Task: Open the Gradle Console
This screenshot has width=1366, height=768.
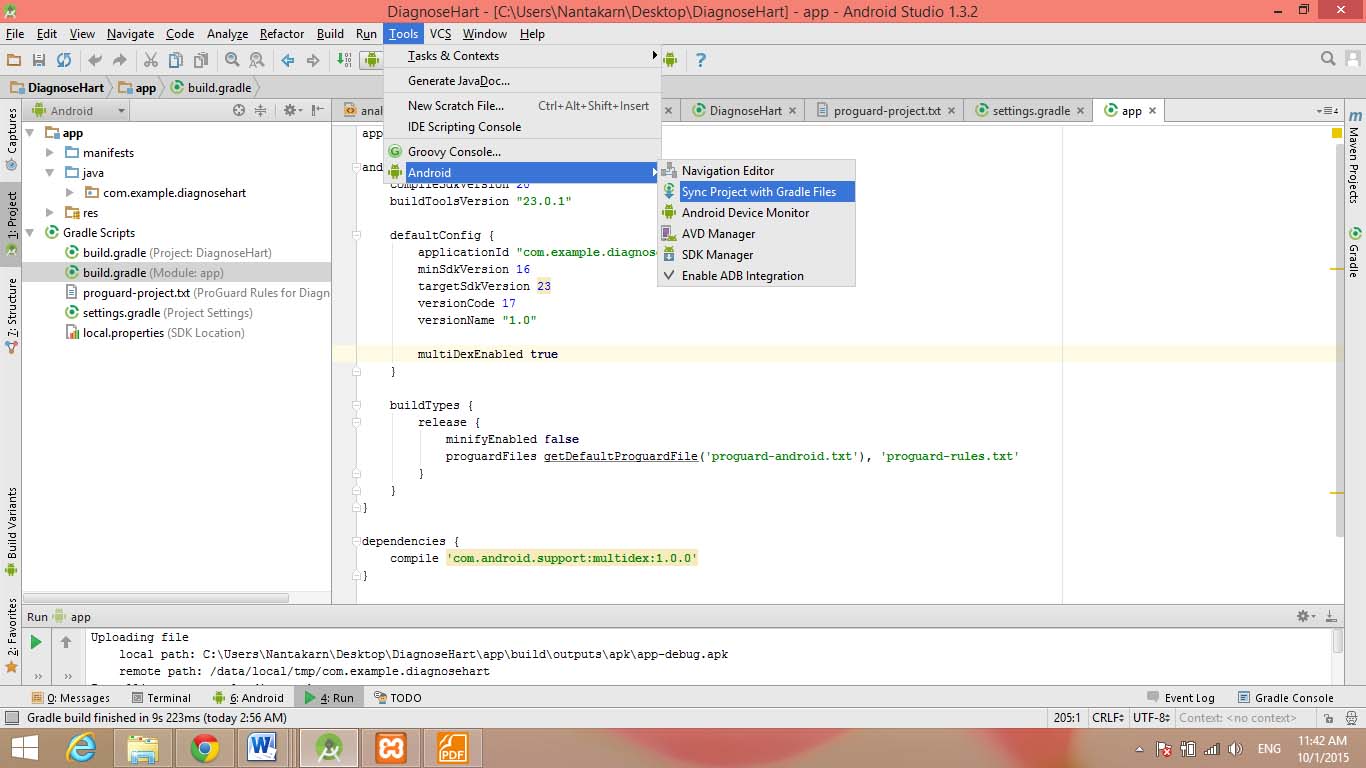Action: [x=1285, y=698]
